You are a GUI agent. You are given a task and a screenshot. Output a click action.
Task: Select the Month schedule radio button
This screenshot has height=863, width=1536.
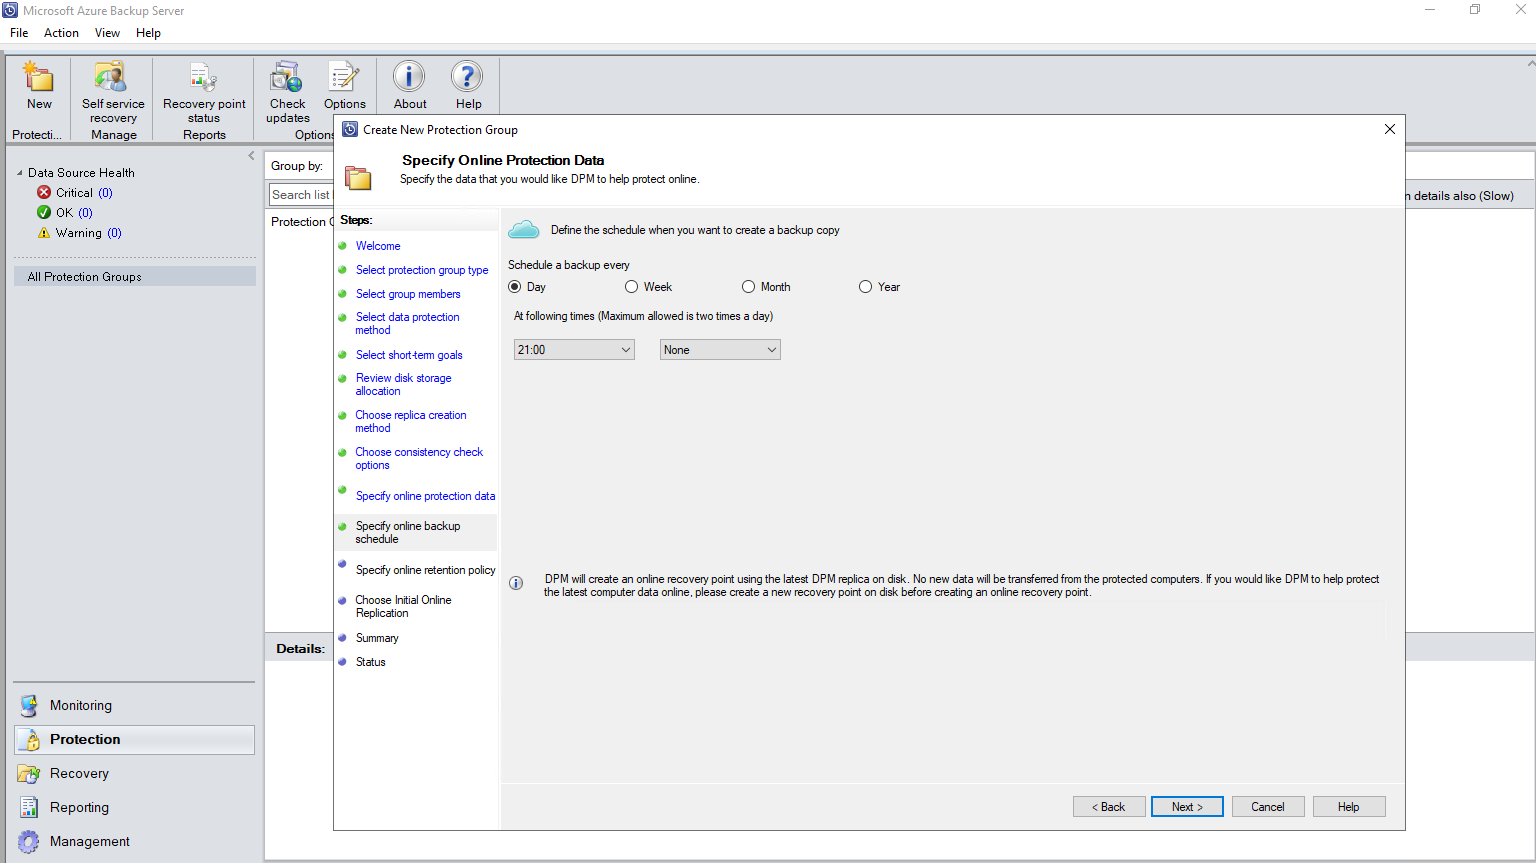tap(749, 287)
